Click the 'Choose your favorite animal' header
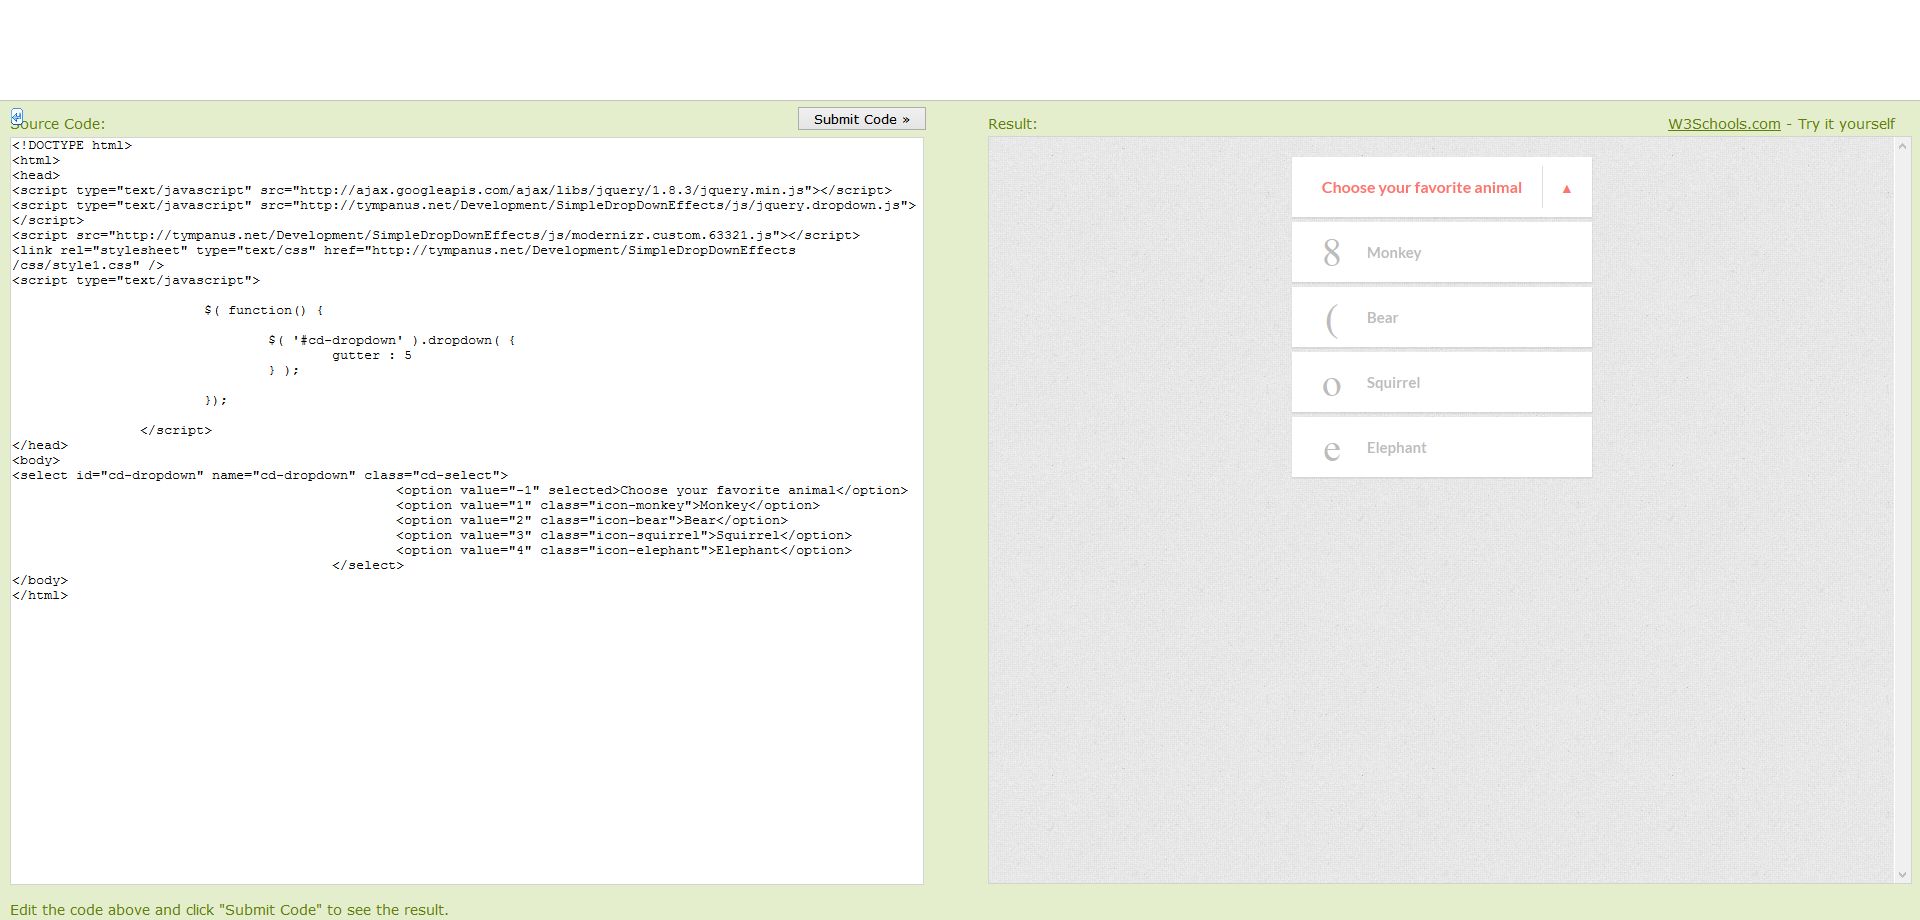The height and width of the screenshot is (920, 1920). coord(1420,188)
